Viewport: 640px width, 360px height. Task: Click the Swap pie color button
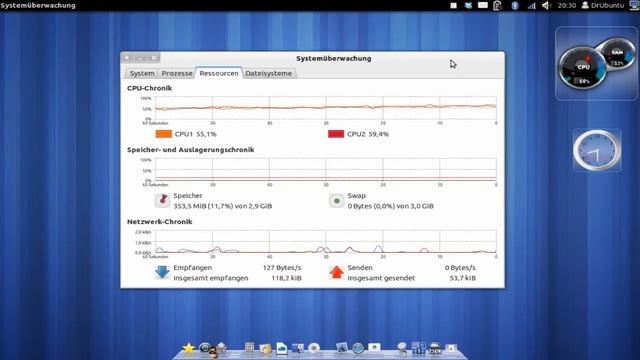(x=336, y=201)
